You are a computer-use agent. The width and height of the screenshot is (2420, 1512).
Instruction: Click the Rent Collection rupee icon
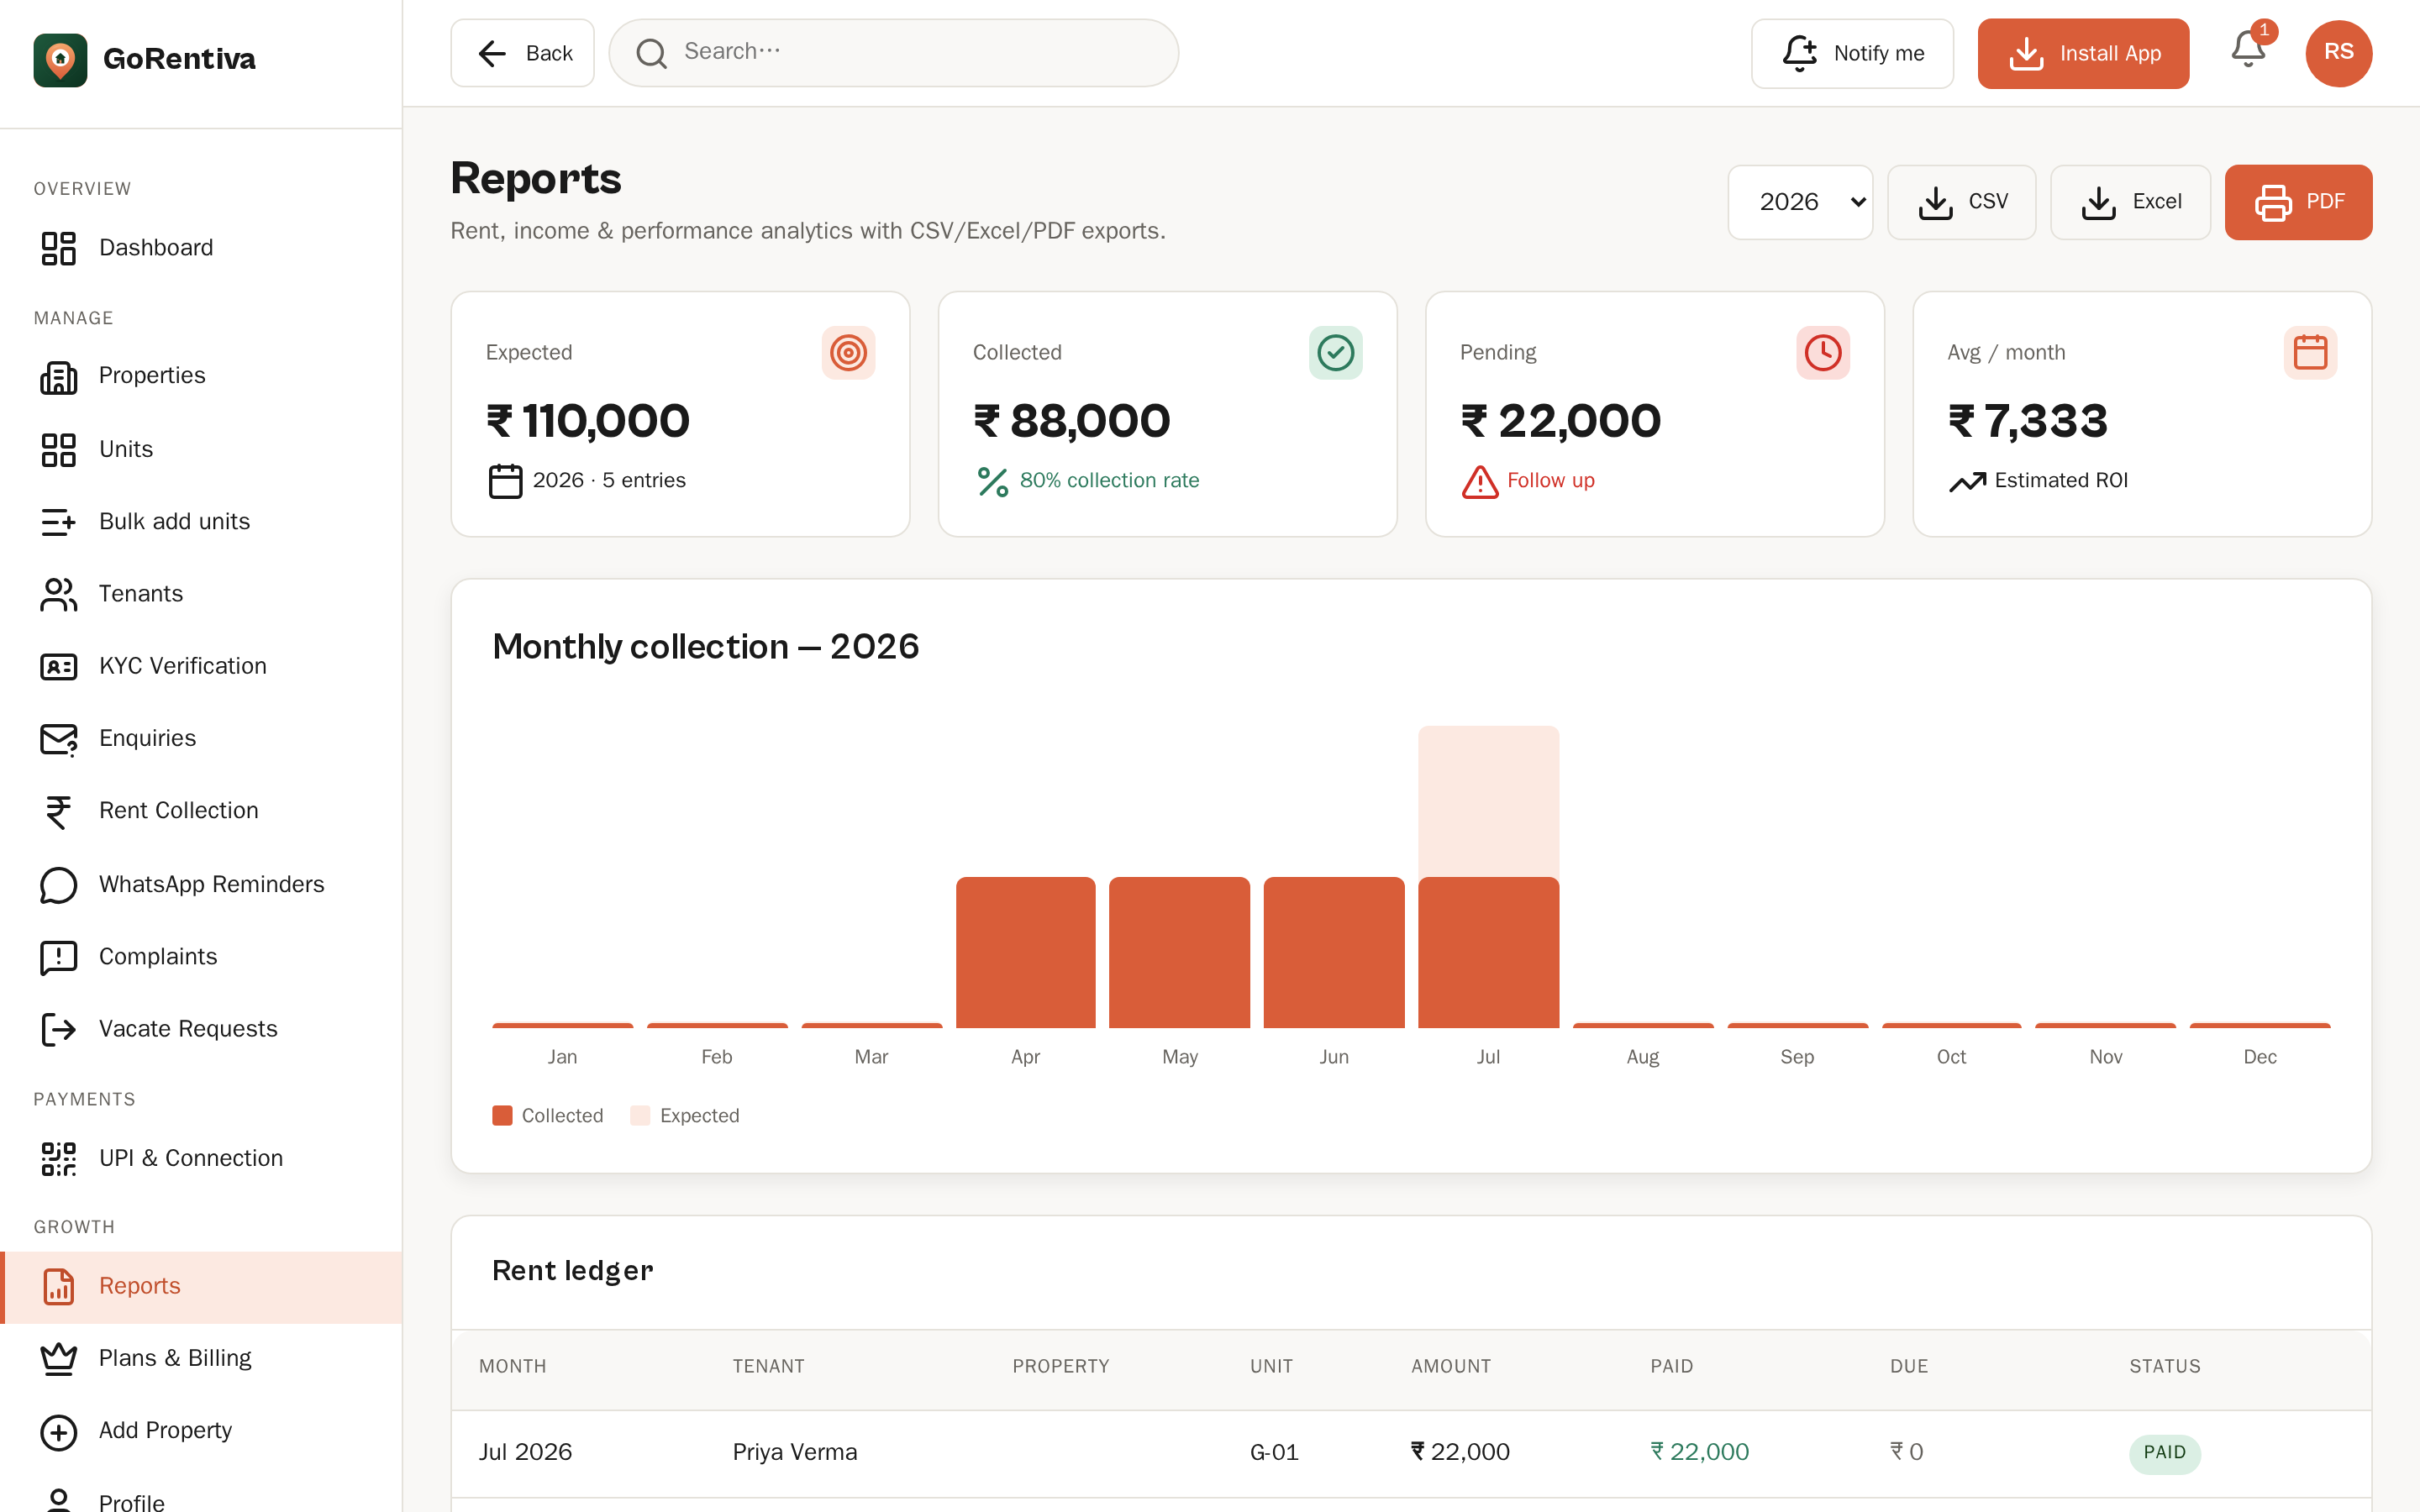point(58,811)
